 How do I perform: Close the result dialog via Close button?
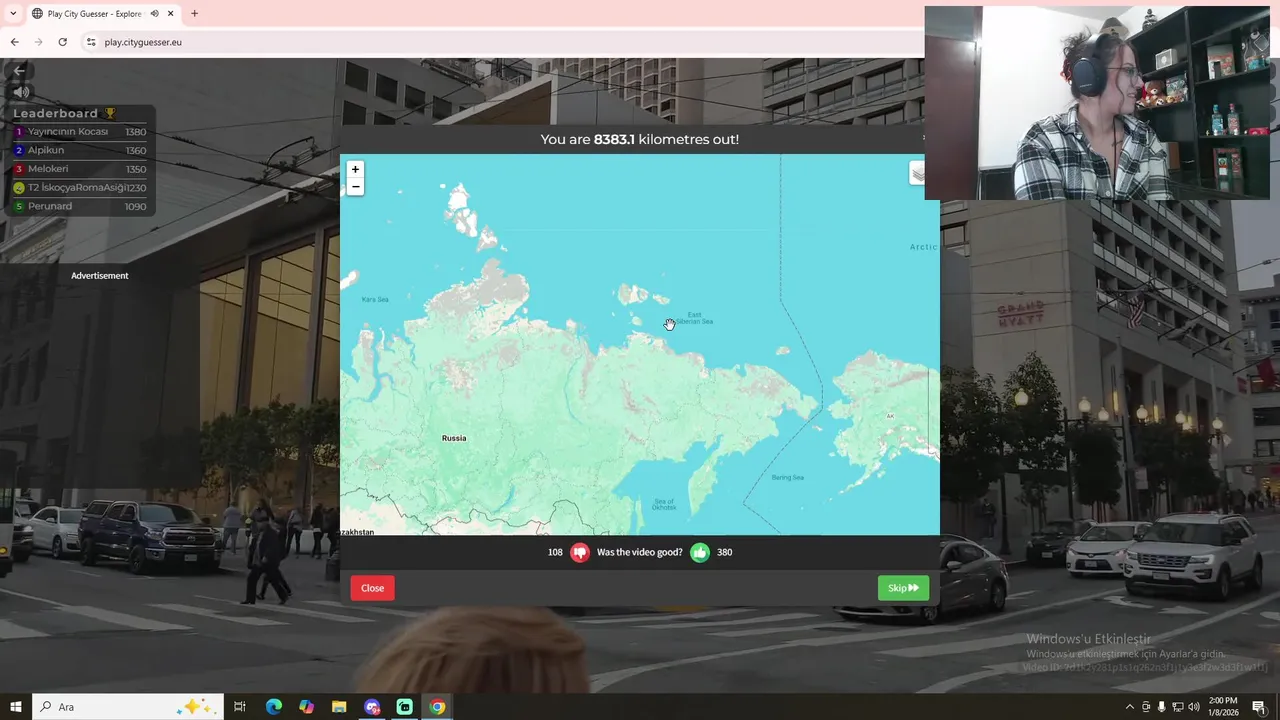(373, 588)
